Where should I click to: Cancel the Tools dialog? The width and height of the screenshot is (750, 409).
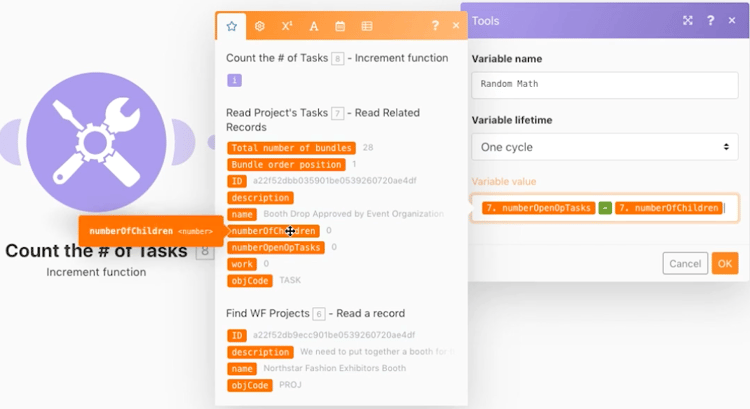pyautogui.click(x=685, y=264)
